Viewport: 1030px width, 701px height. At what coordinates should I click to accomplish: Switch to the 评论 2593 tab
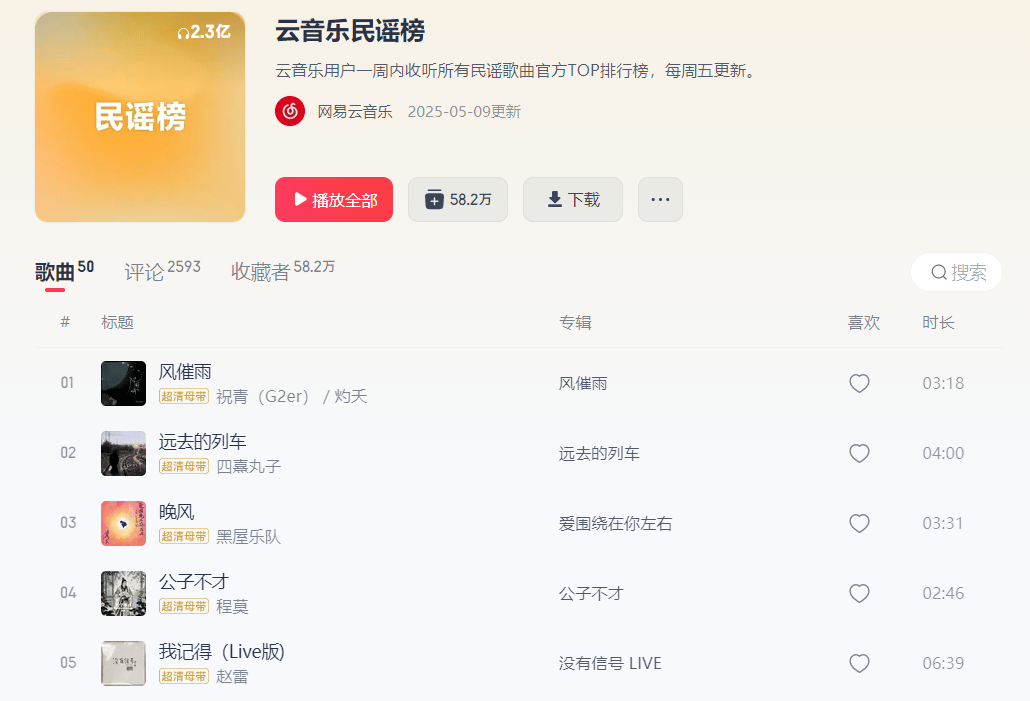tap(162, 270)
